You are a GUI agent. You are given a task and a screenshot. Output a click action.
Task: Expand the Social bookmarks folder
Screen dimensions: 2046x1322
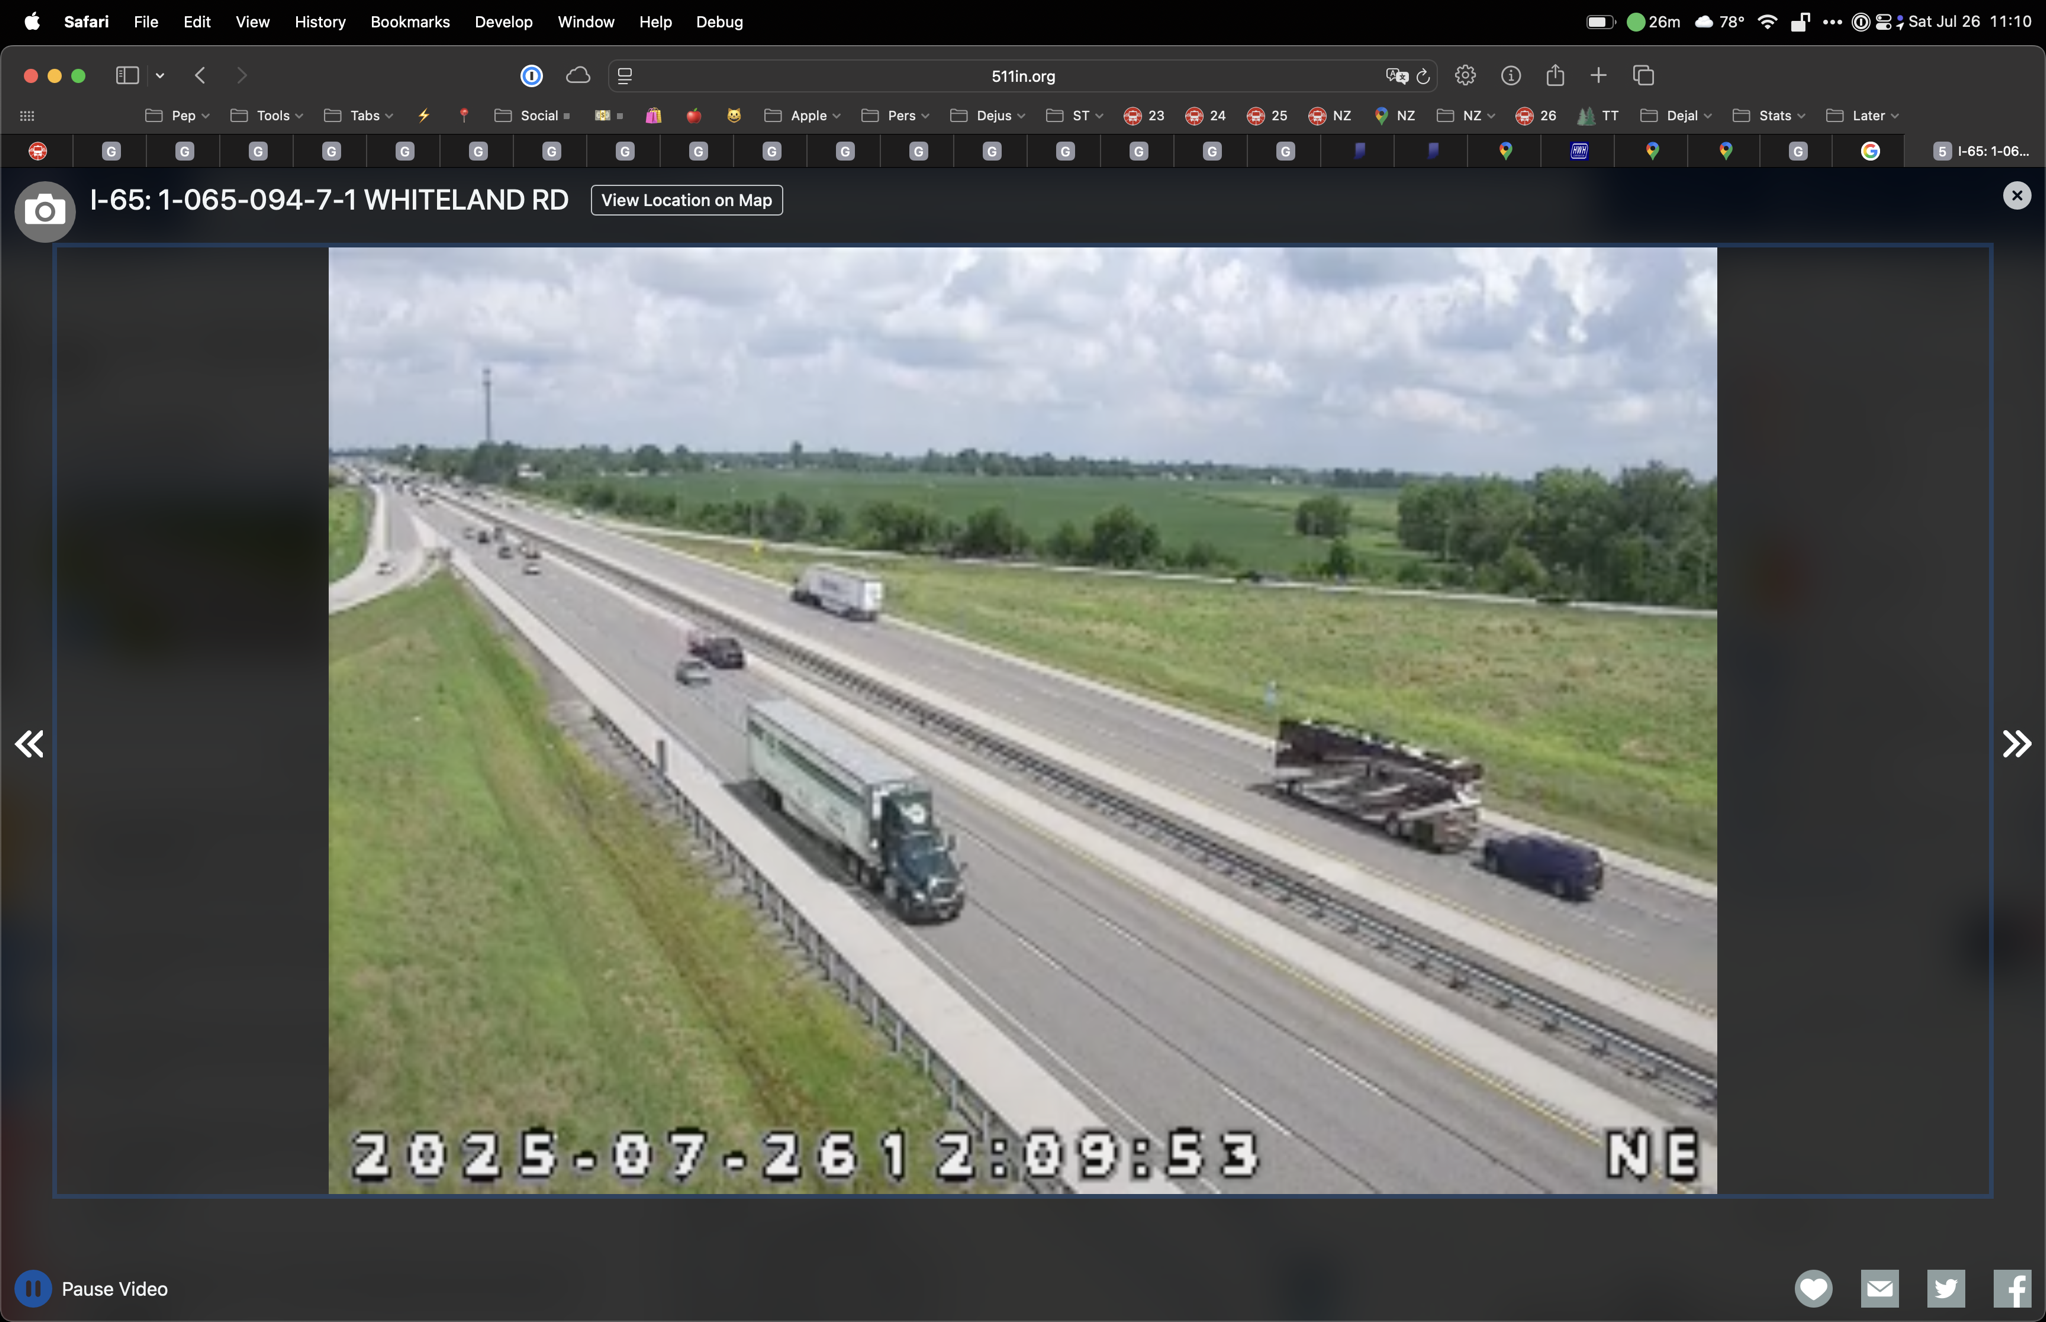(532, 116)
